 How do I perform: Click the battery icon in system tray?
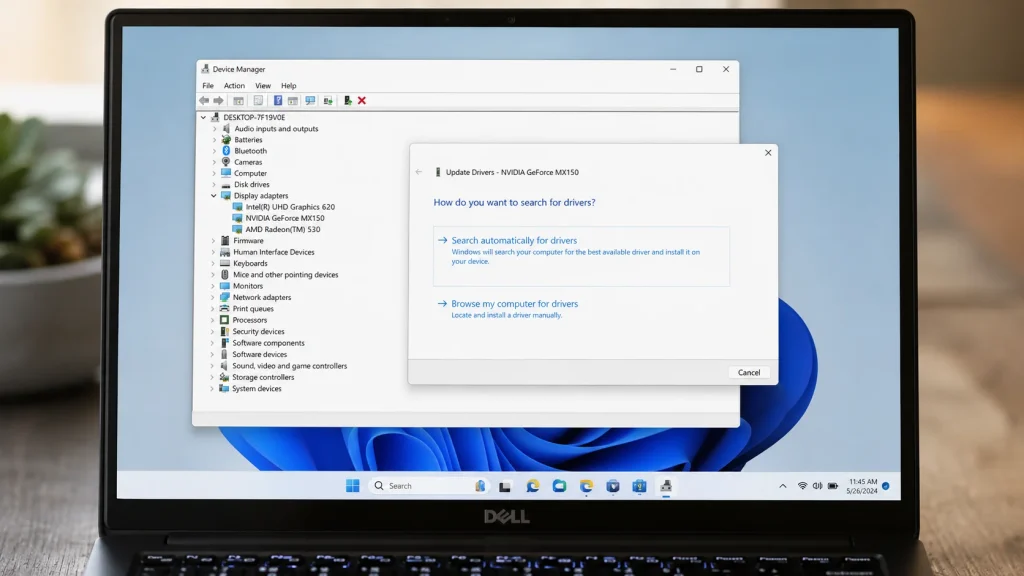point(833,486)
